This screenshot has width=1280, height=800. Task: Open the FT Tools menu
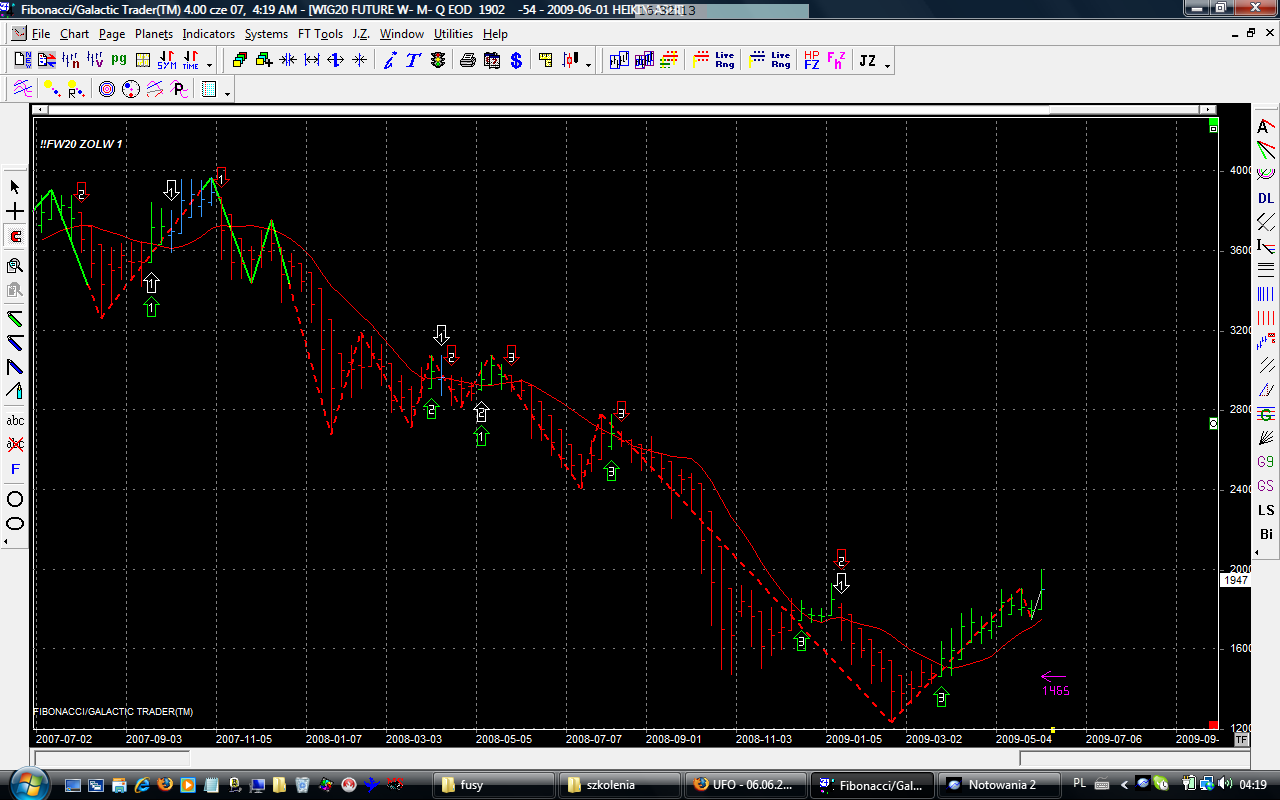point(320,34)
